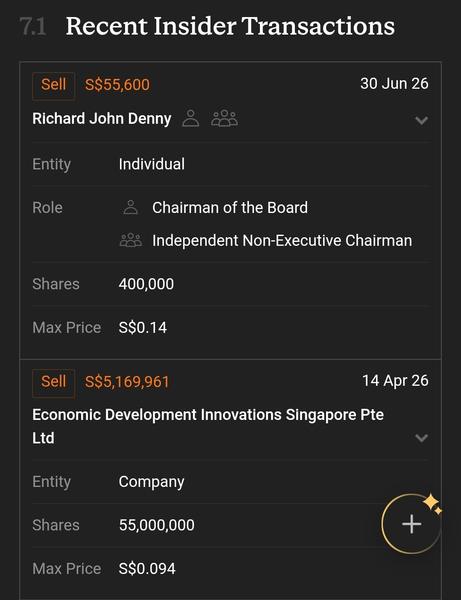Click the group people icon beside Richard John Denny

tap(225, 118)
